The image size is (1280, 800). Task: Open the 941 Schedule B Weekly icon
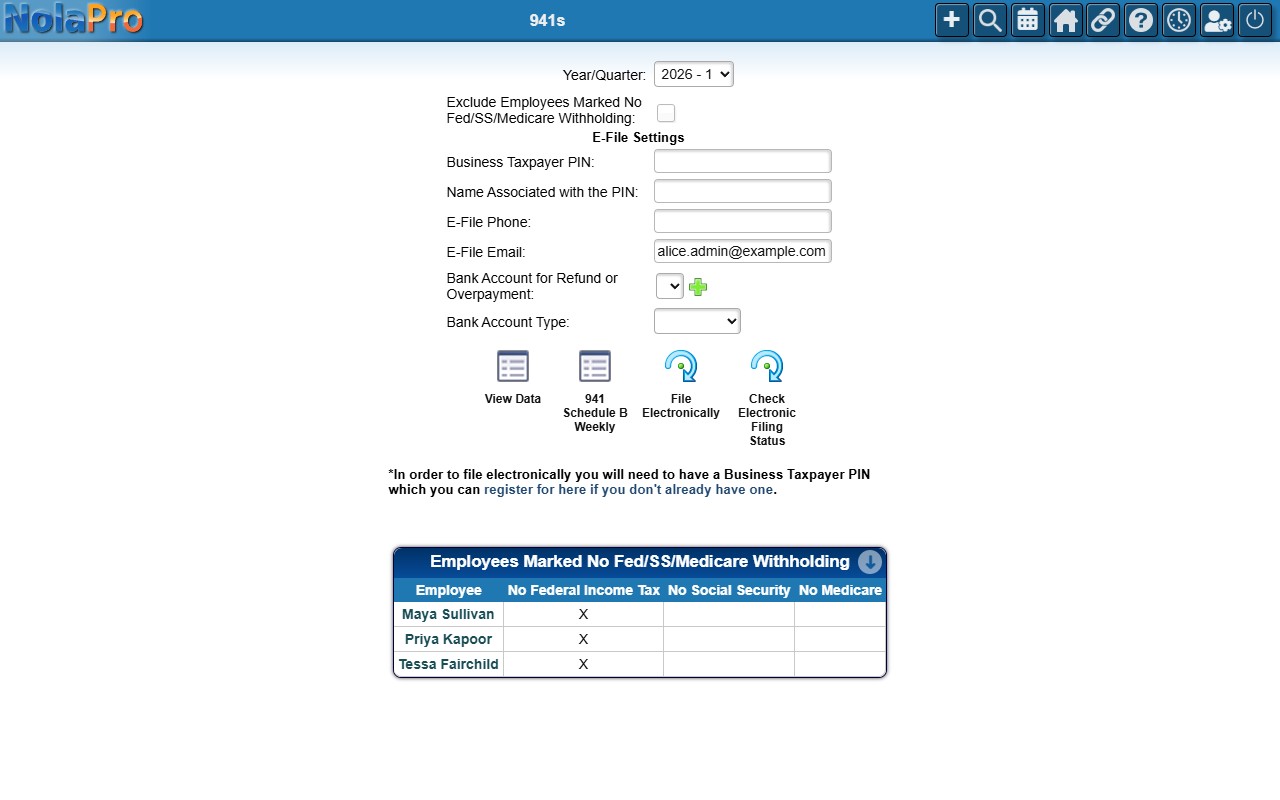tap(595, 366)
